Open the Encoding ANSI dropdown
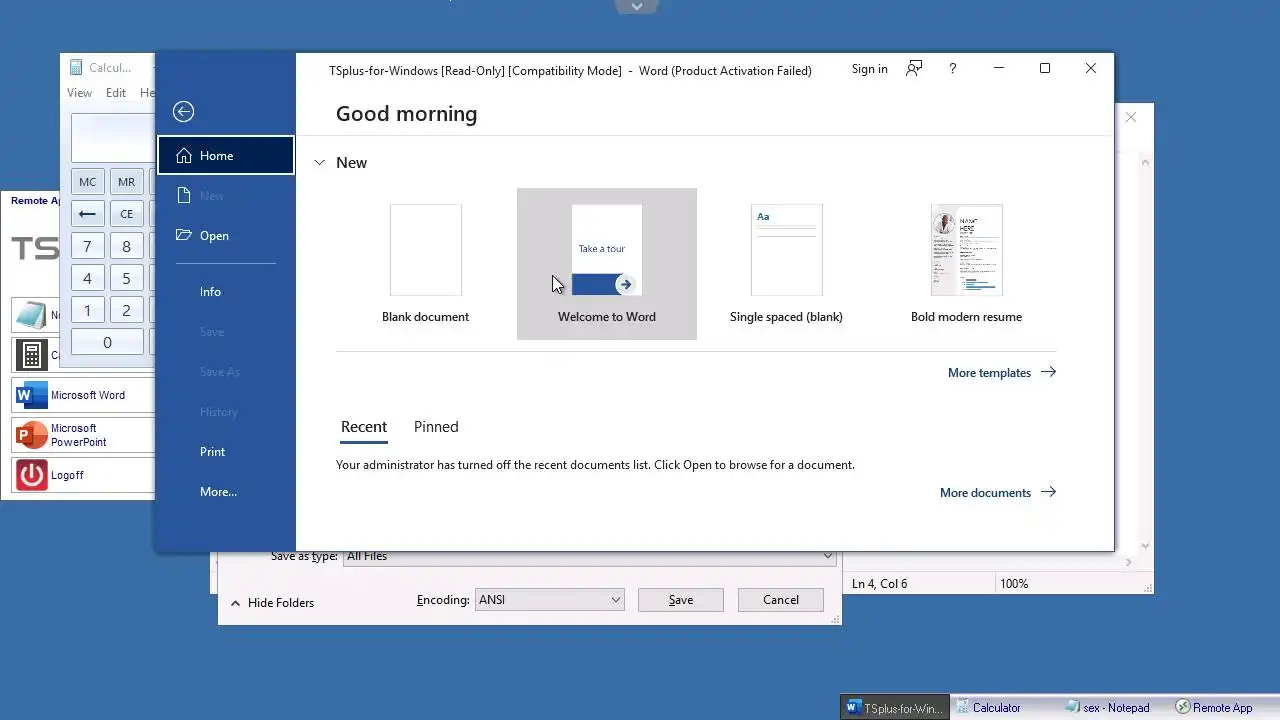The image size is (1280, 720). pyautogui.click(x=549, y=600)
